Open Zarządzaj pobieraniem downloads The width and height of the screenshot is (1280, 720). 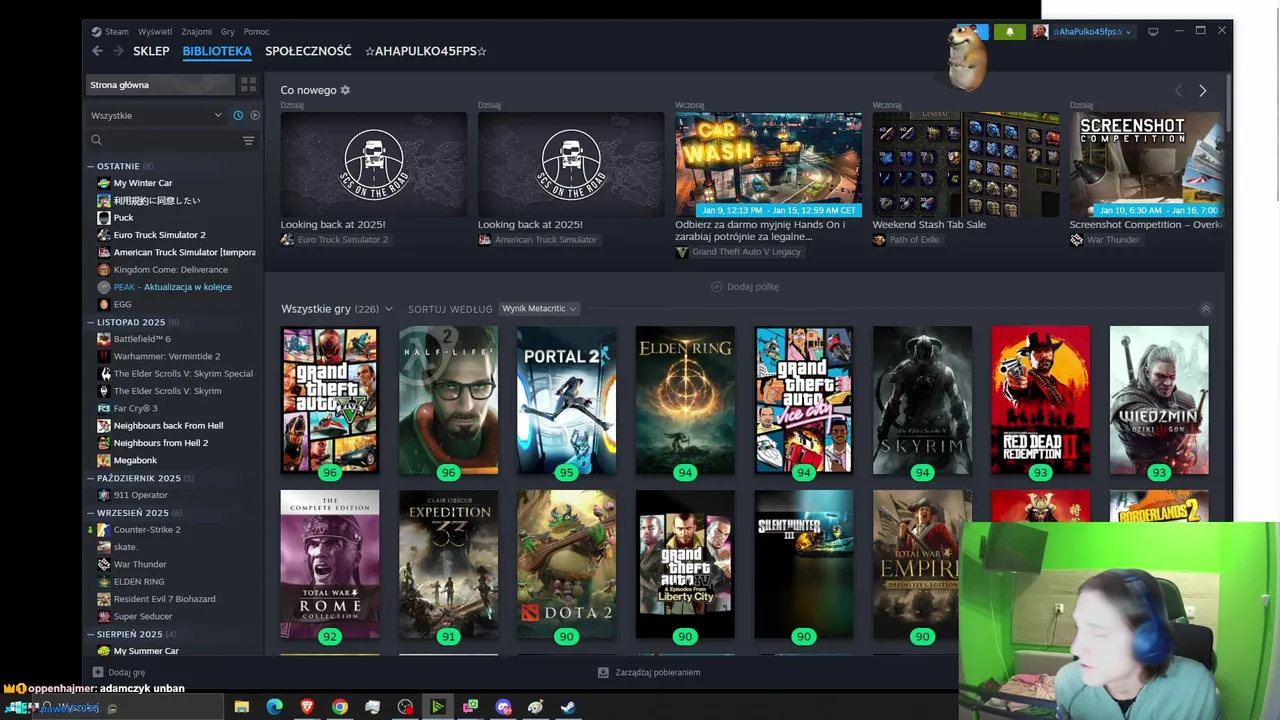(649, 673)
